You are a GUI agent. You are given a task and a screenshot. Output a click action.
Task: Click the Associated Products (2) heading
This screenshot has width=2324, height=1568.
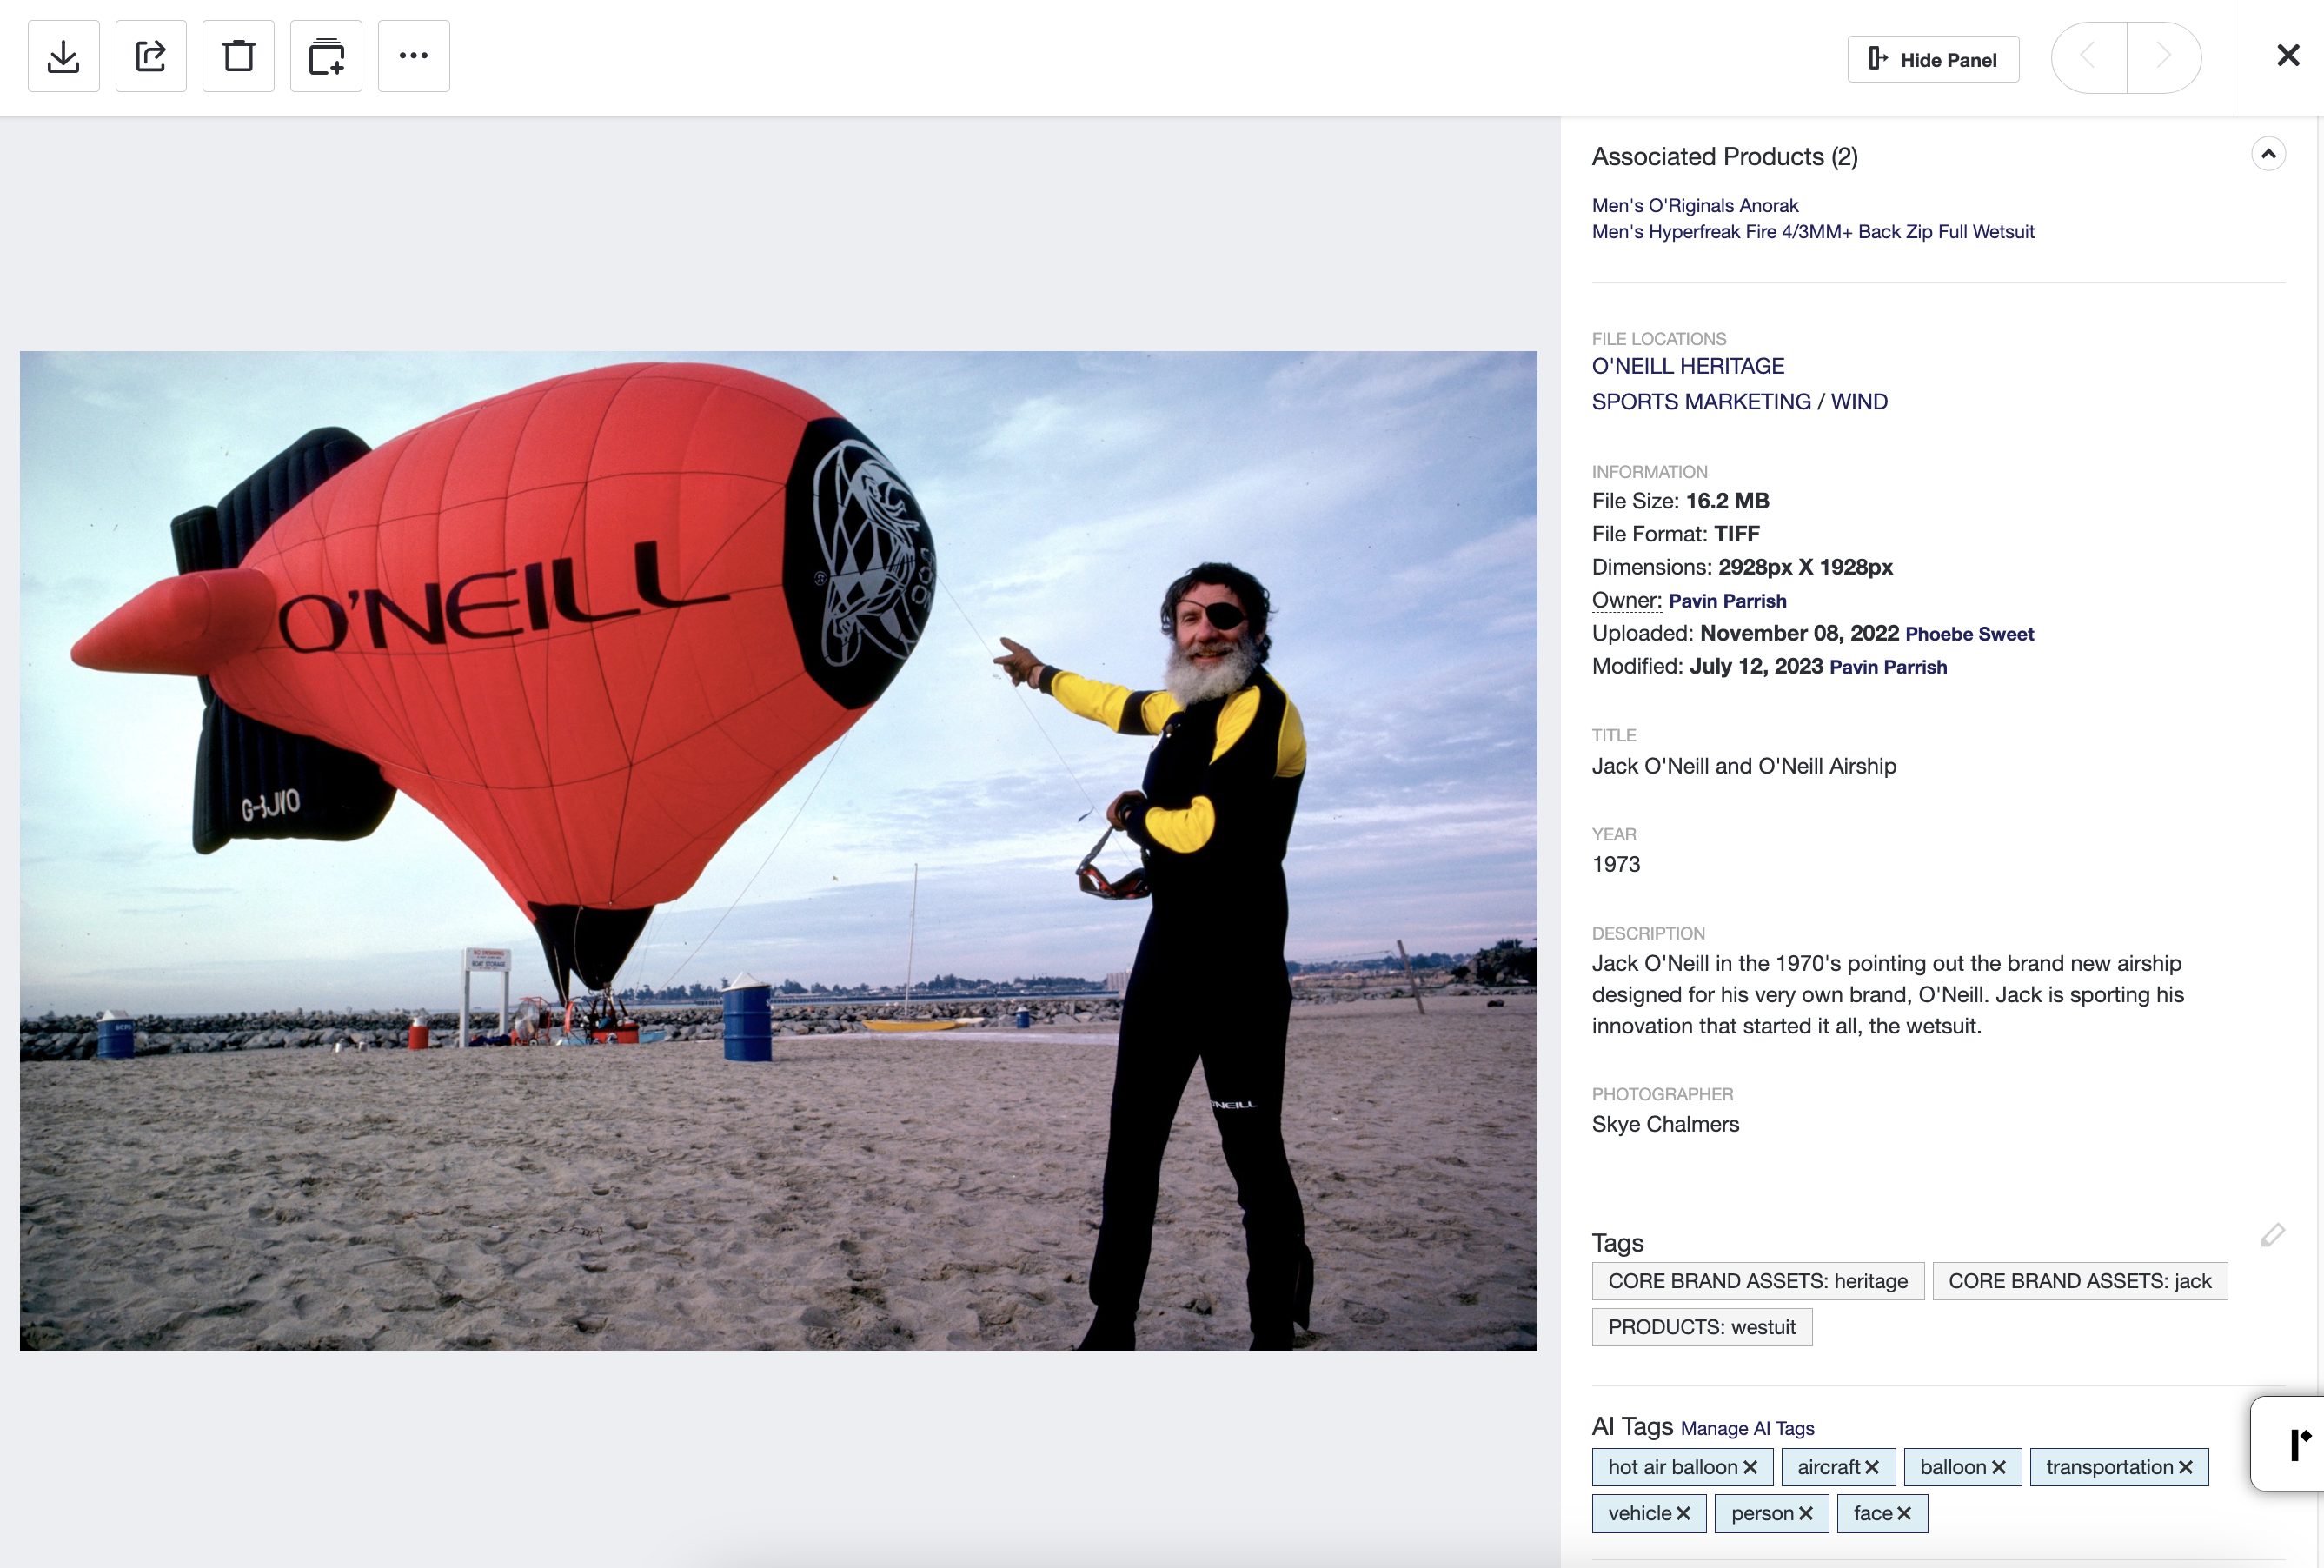click(x=1725, y=156)
